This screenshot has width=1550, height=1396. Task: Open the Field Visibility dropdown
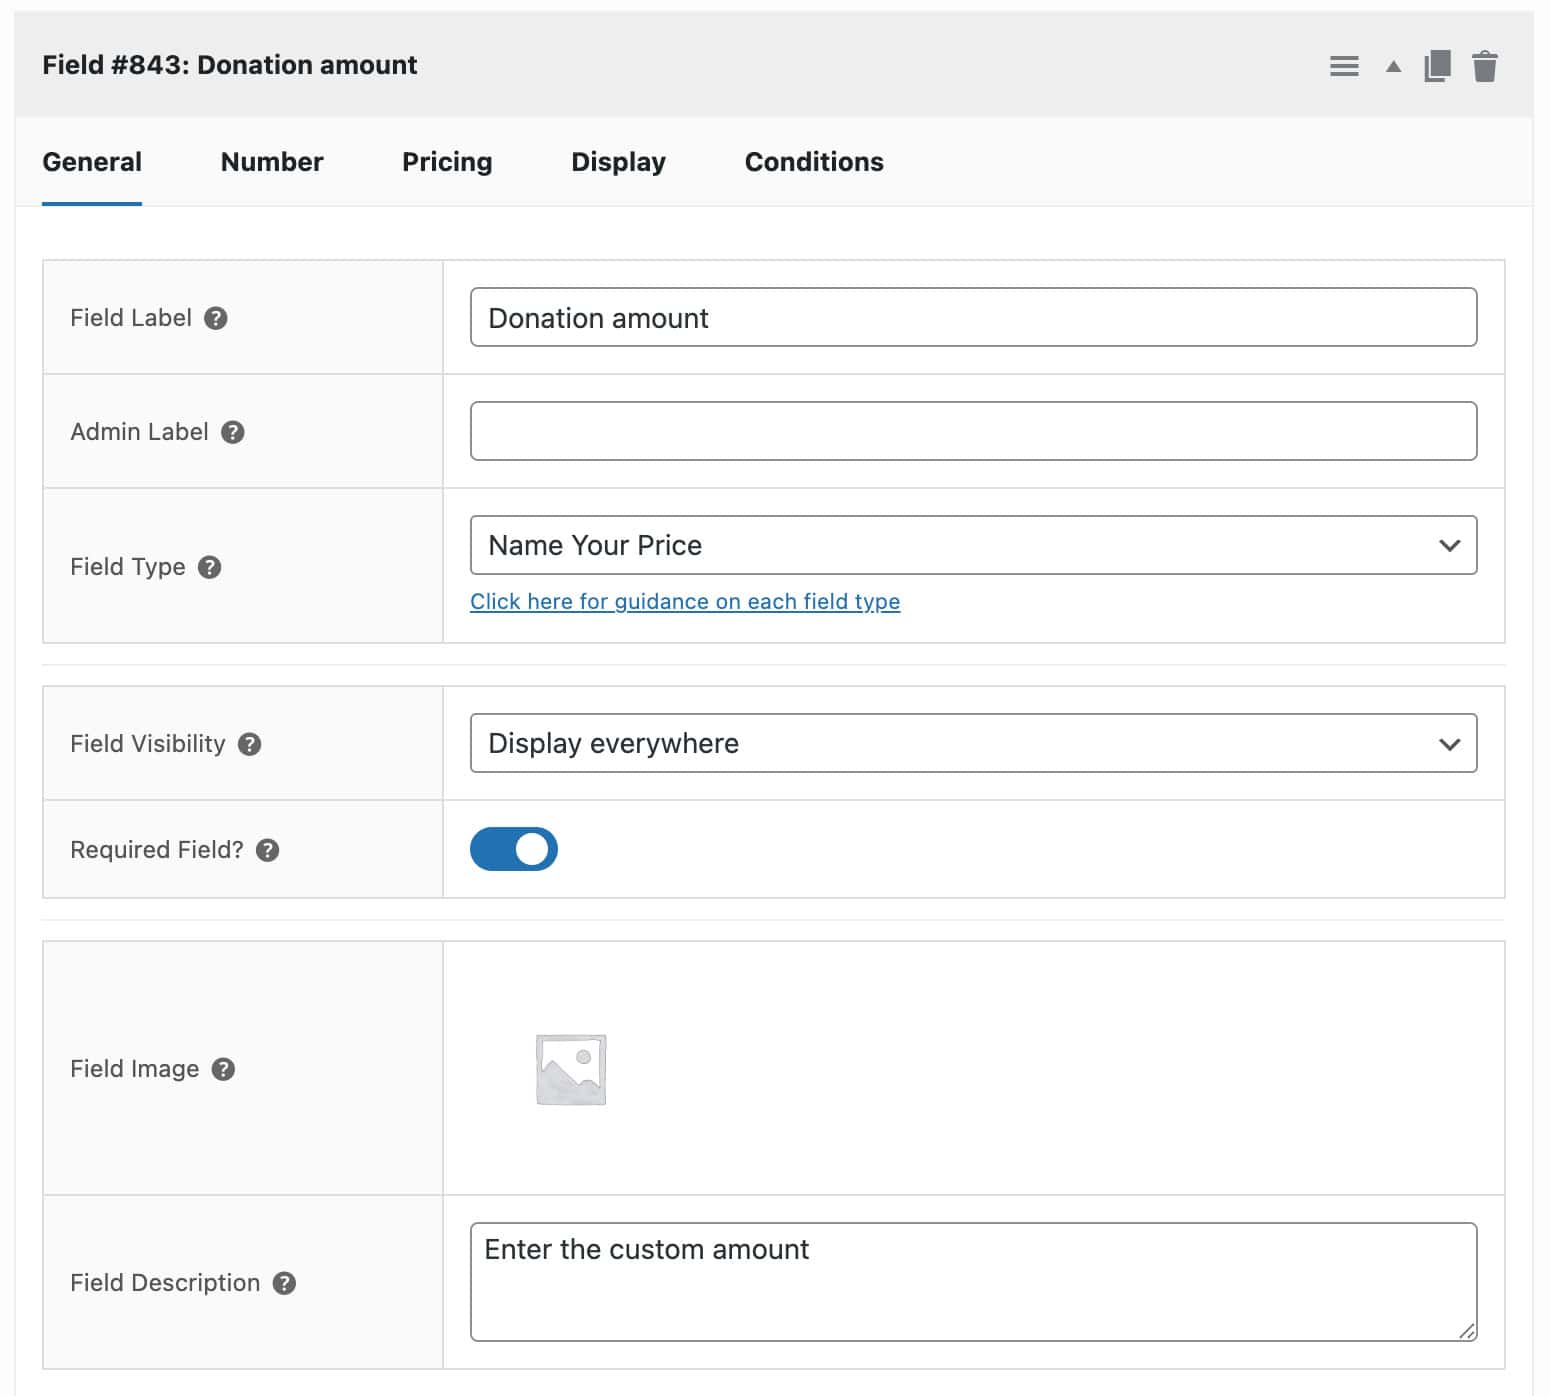click(x=973, y=743)
